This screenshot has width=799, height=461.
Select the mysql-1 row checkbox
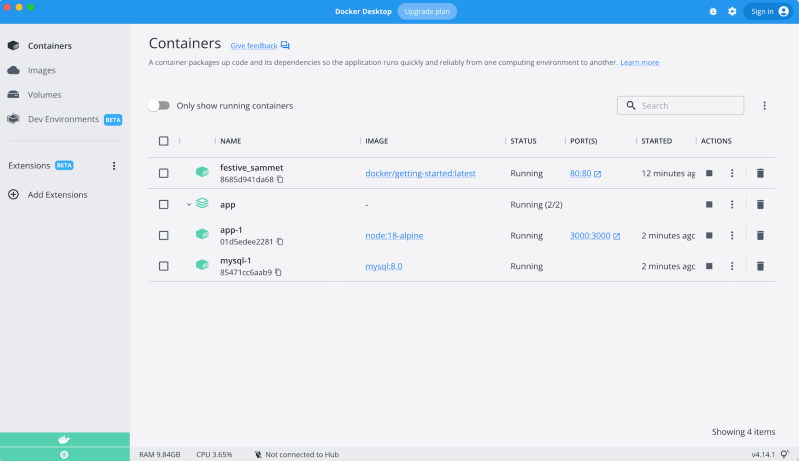pyautogui.click(x=164, y=266)
